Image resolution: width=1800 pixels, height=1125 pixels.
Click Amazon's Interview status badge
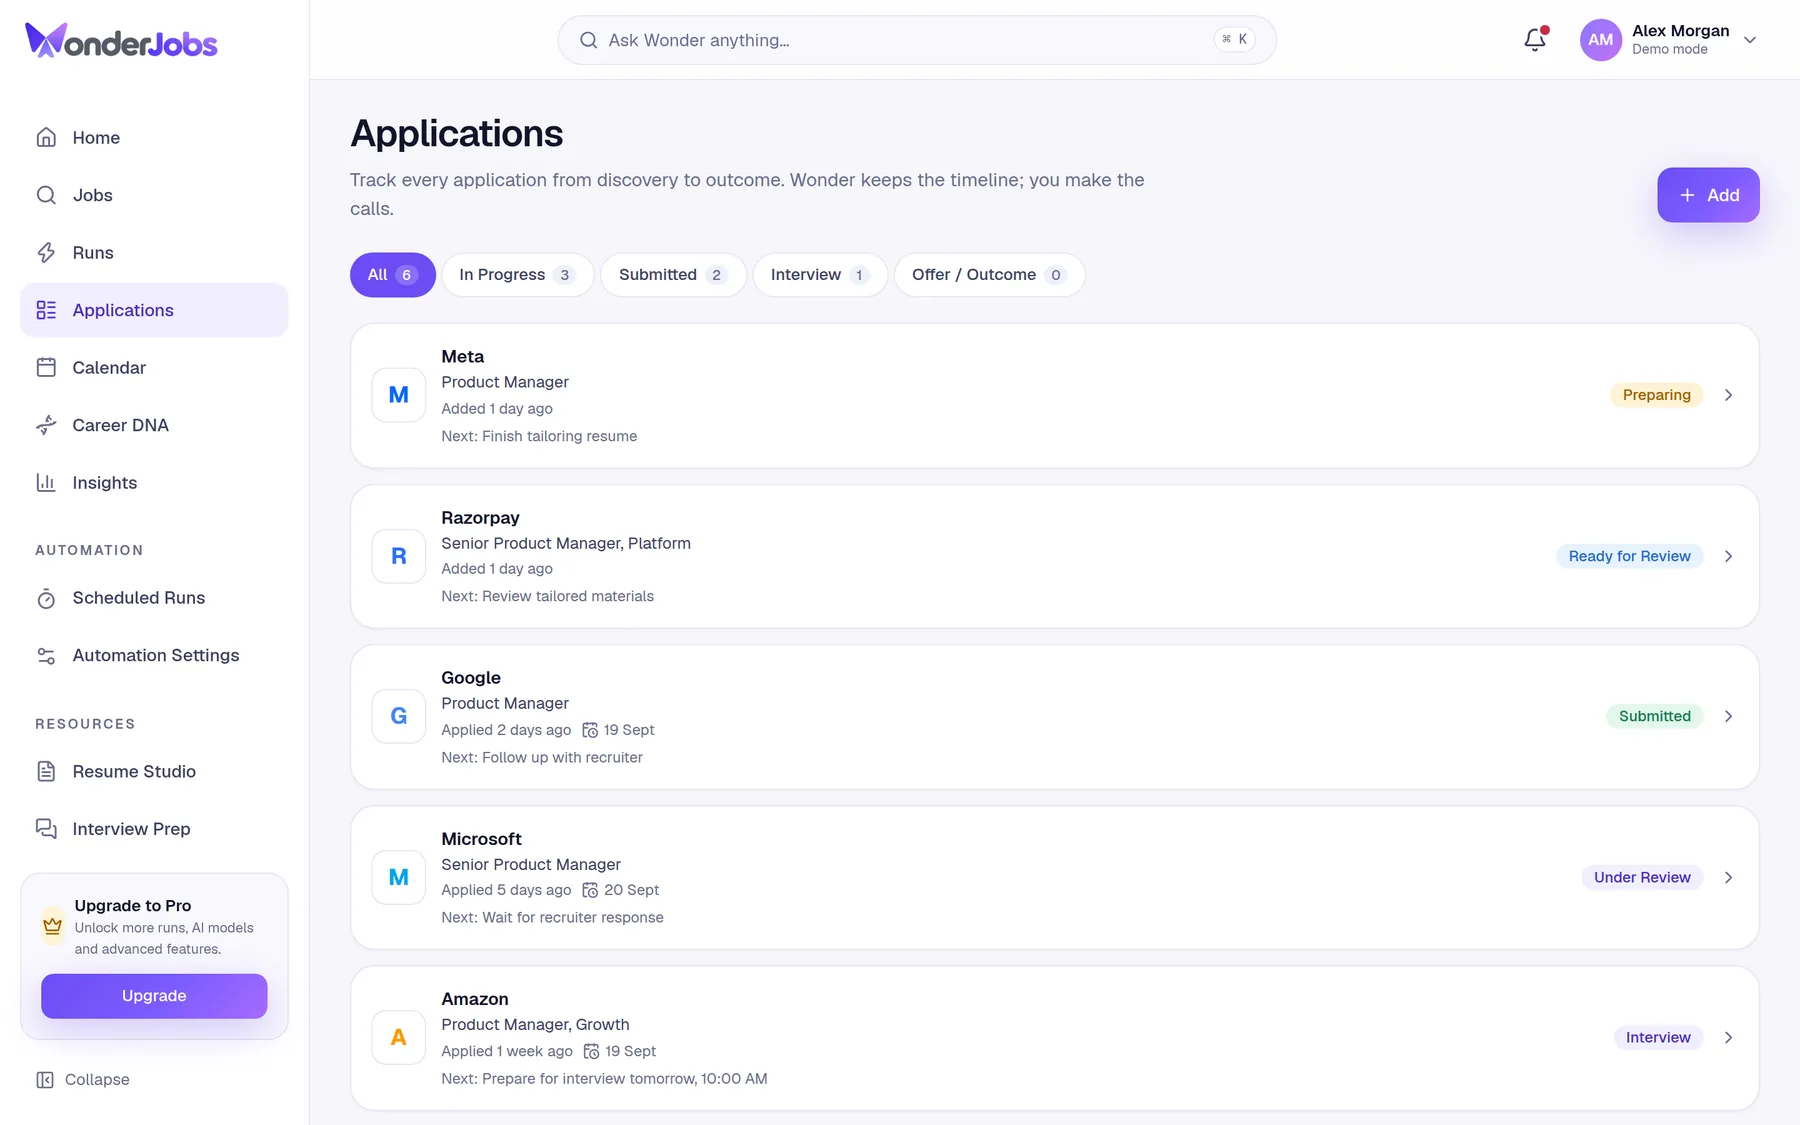pyautogui.click(x=1658, y=1038)
